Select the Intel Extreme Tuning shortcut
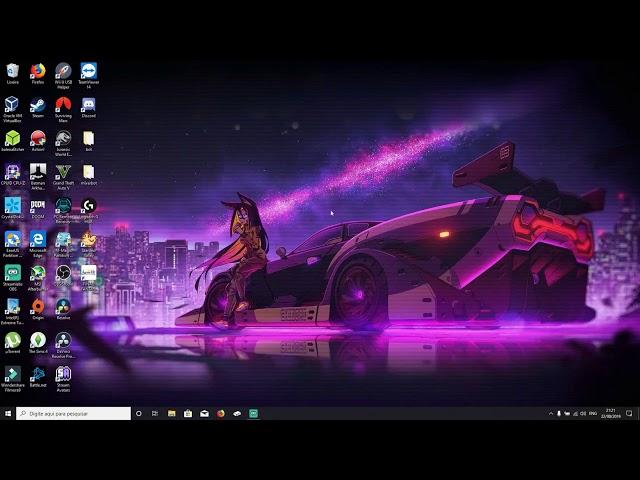This screenshot has width=640, height=480. click(x=13, y=311)
